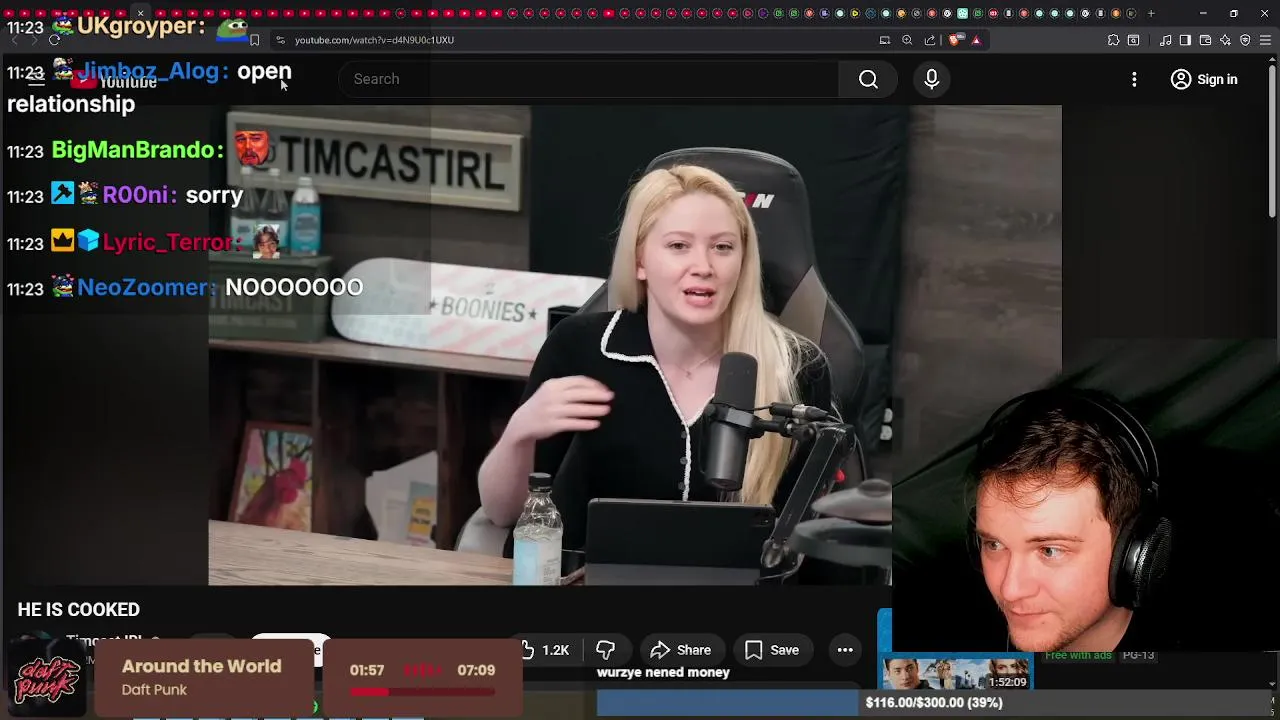The image size is (1280, 720).
Task: Open Brave Rewards triangle icon
Action: pyautogui.click(x=976, y=40)
